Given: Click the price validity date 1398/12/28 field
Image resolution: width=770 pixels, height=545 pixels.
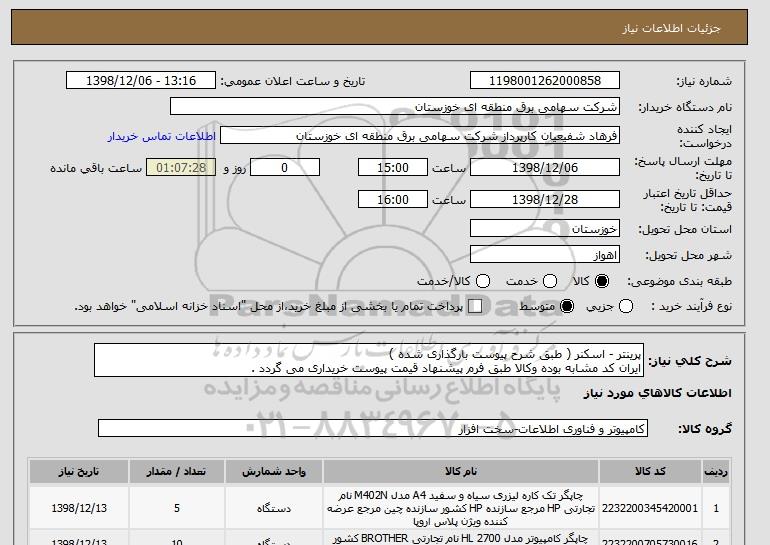Looking at the screenshot, I should click(545, 199).
